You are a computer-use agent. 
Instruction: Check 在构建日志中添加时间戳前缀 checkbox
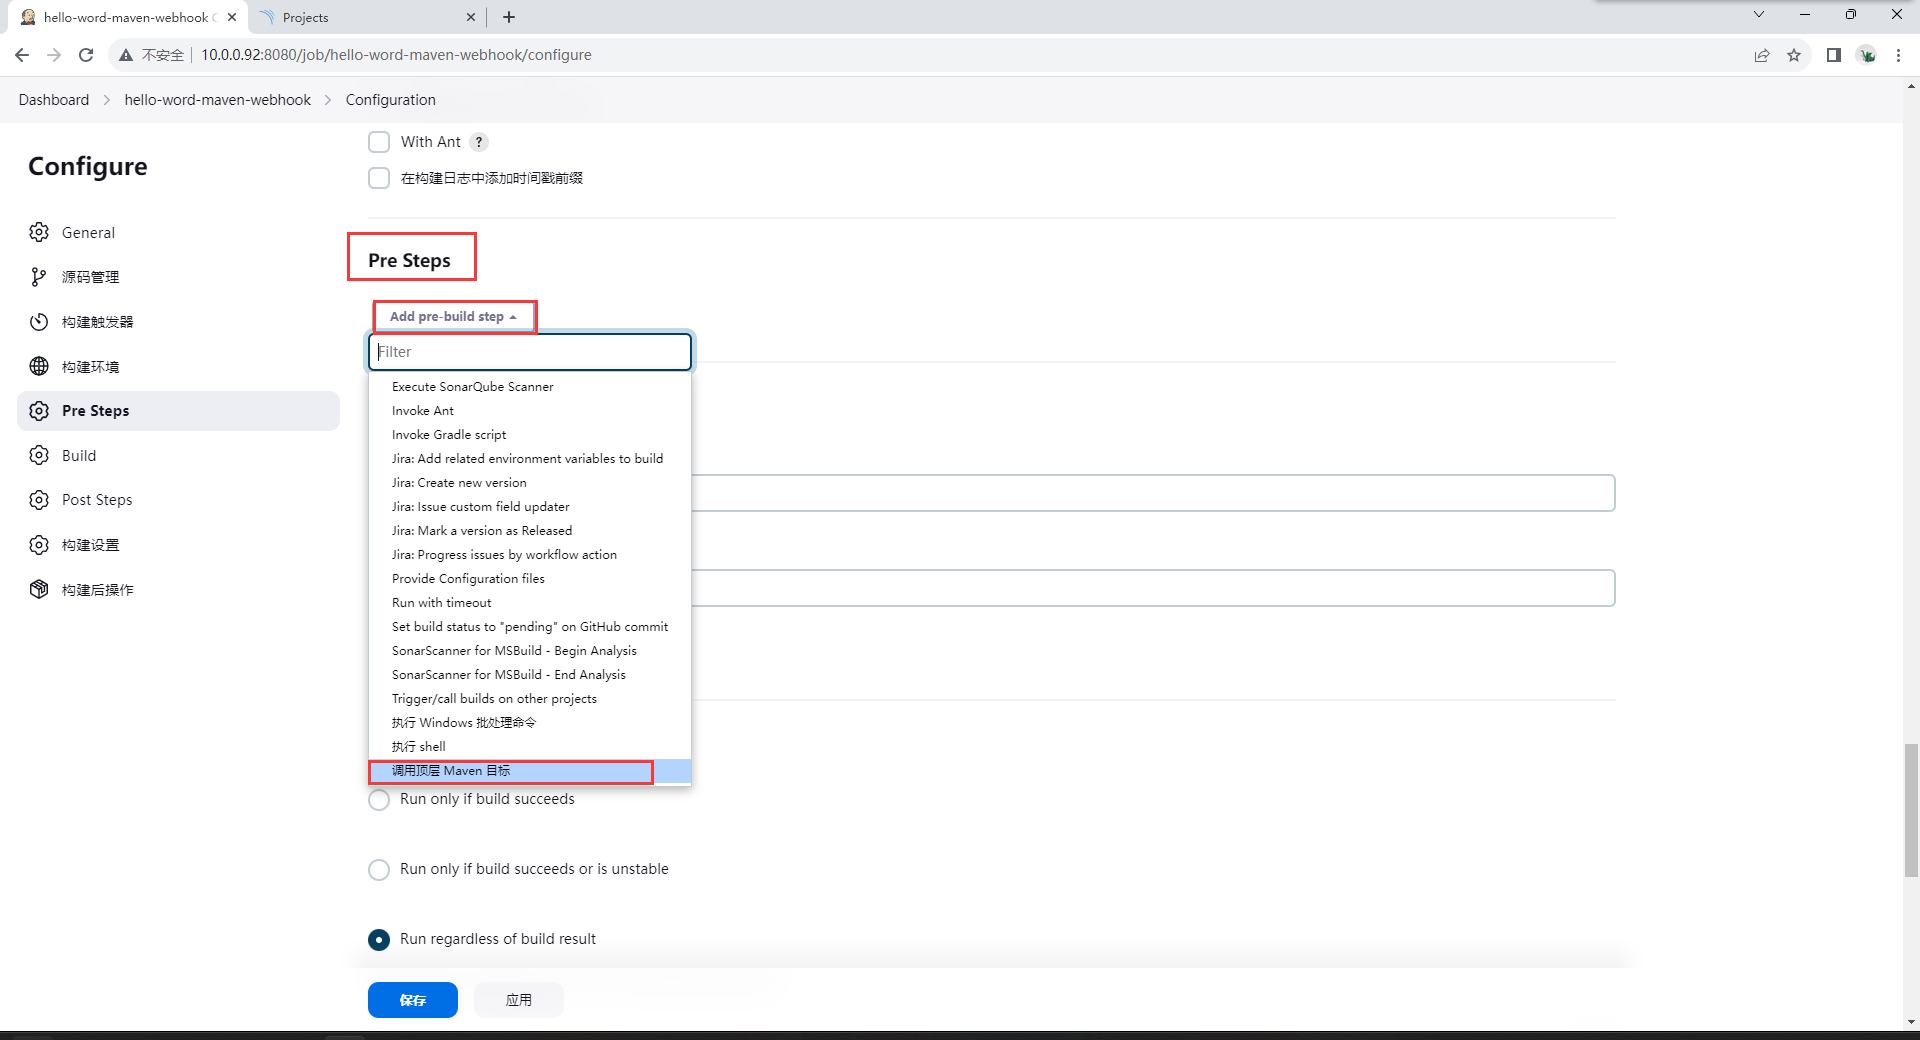[379, 178]
